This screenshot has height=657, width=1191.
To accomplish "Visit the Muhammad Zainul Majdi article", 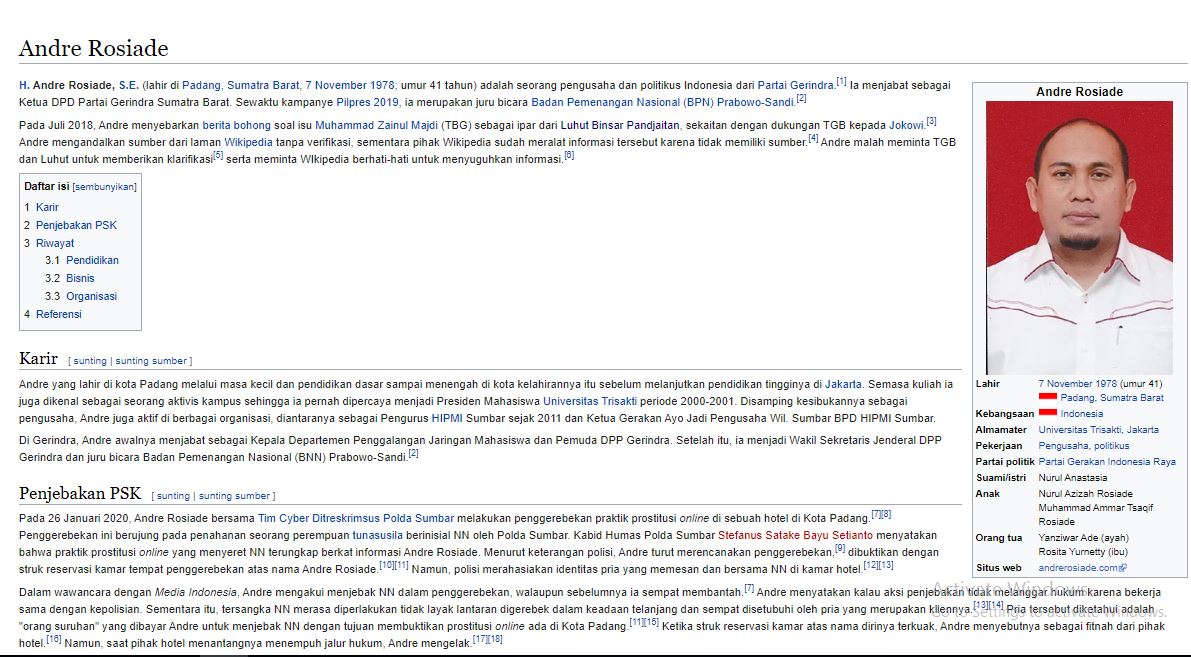I will pos(377,125).
